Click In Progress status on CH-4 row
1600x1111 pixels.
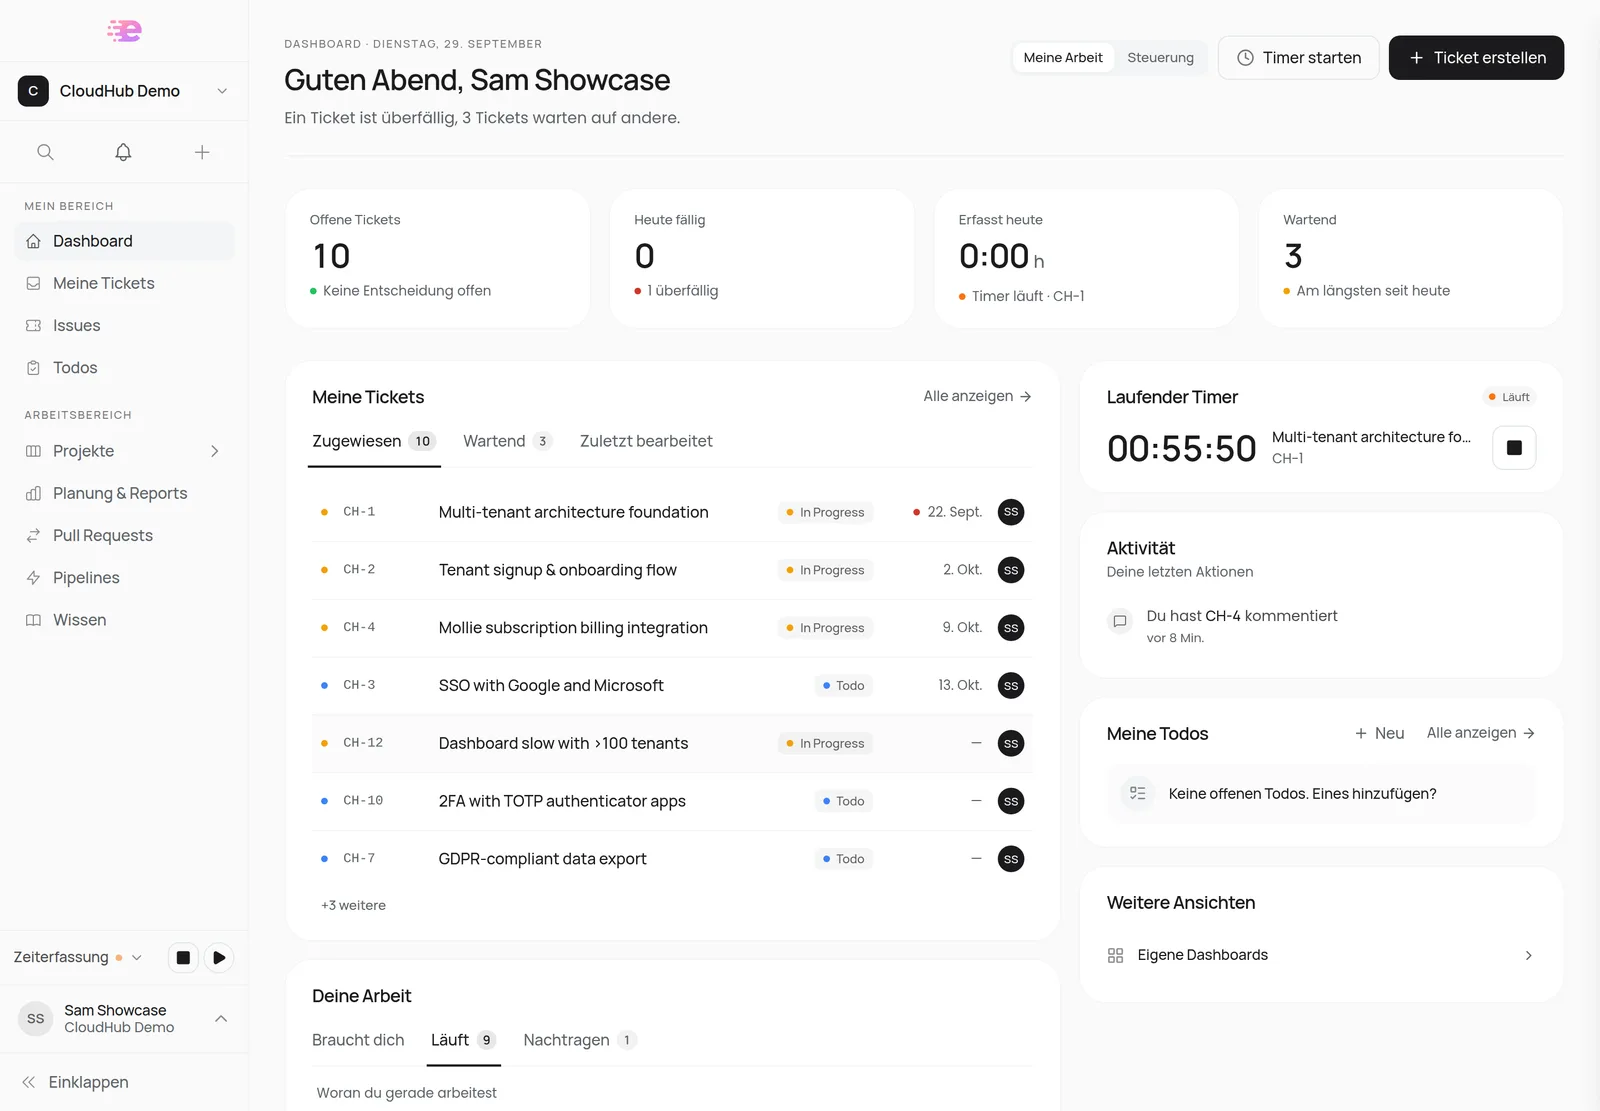point(825,628)
